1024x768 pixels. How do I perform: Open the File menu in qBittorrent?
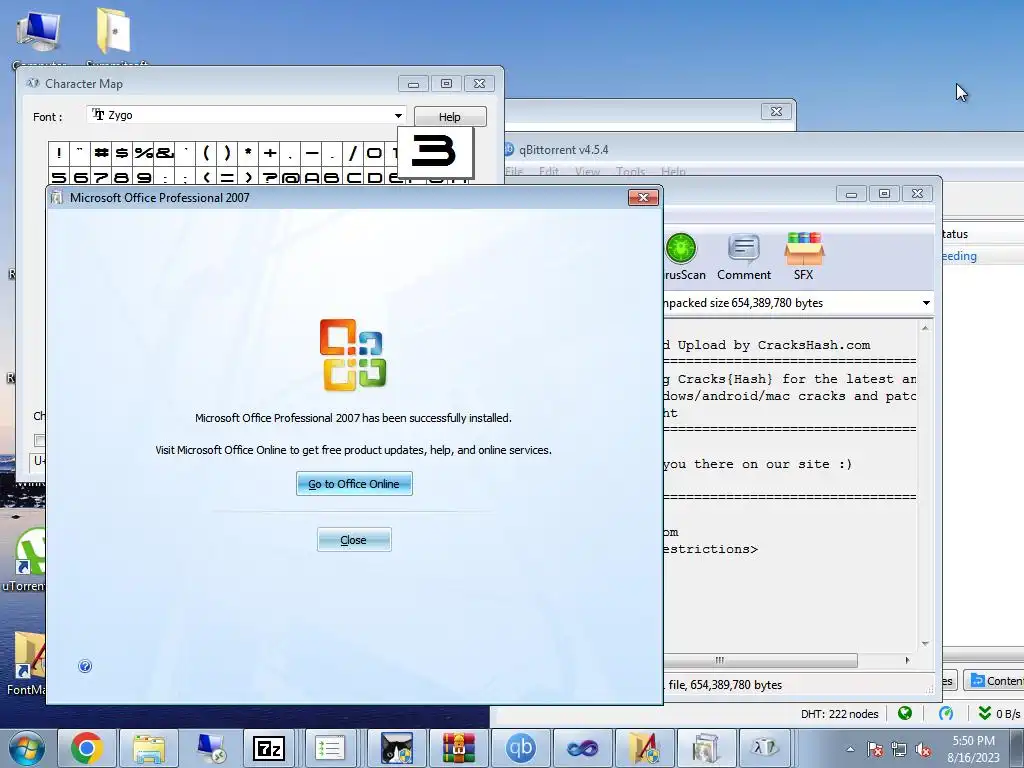[x=515, y=171]
